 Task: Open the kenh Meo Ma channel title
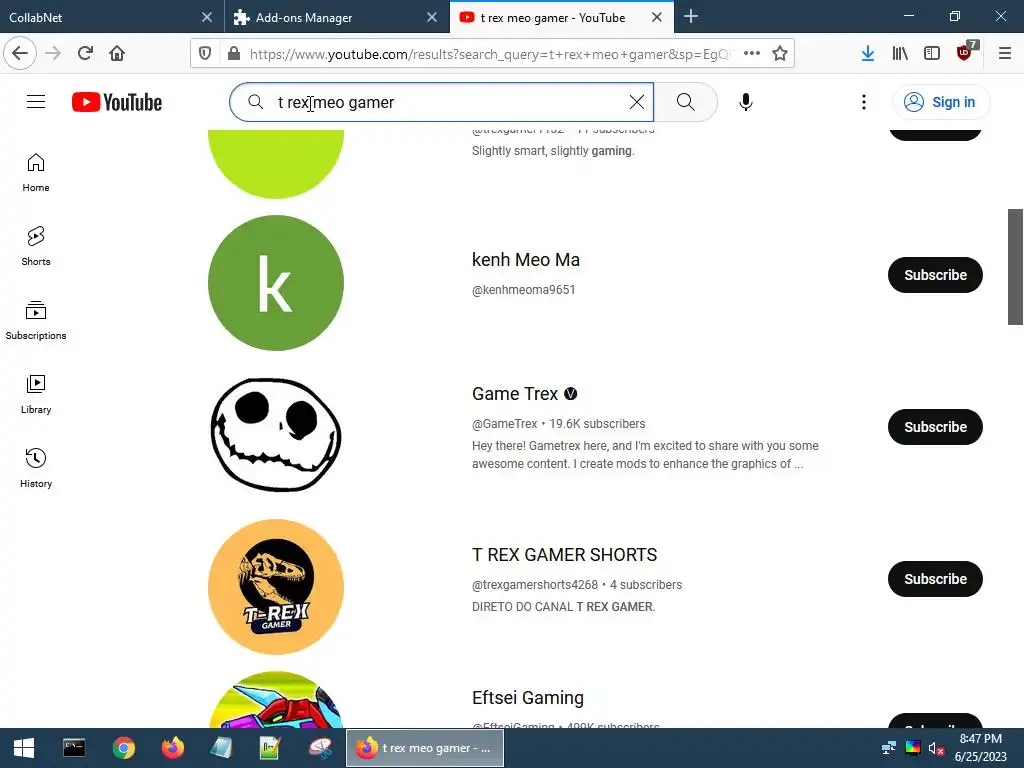[x=526, y=260]
